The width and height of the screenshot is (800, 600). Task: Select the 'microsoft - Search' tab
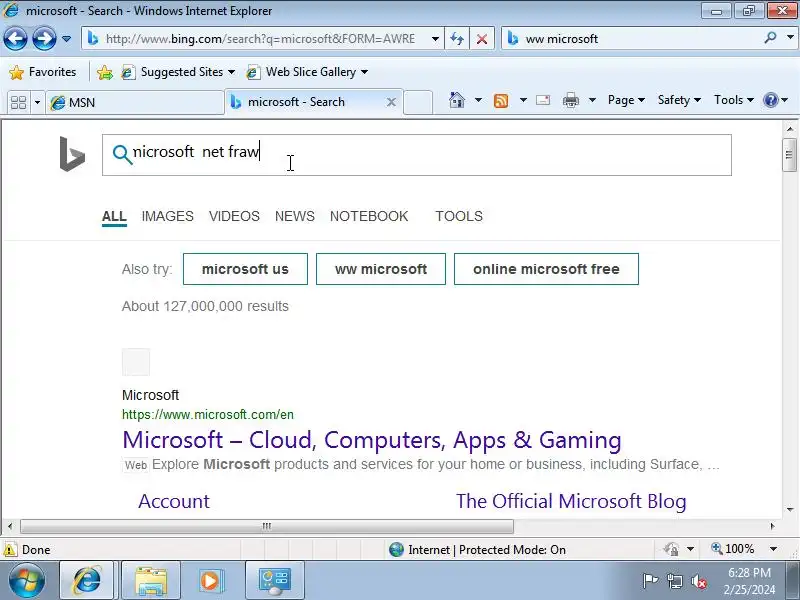coord(306,102)
